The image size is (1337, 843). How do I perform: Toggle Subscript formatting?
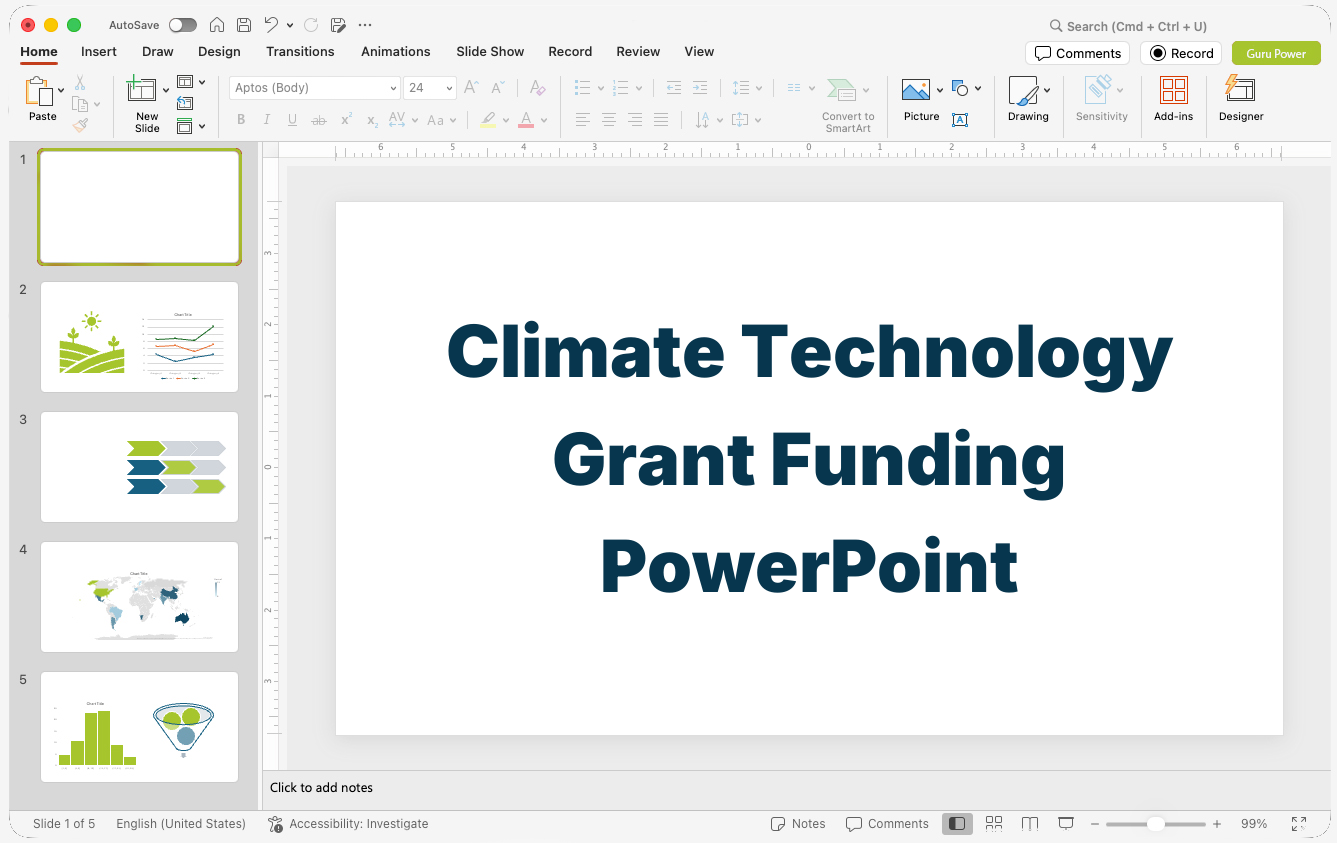372,120
